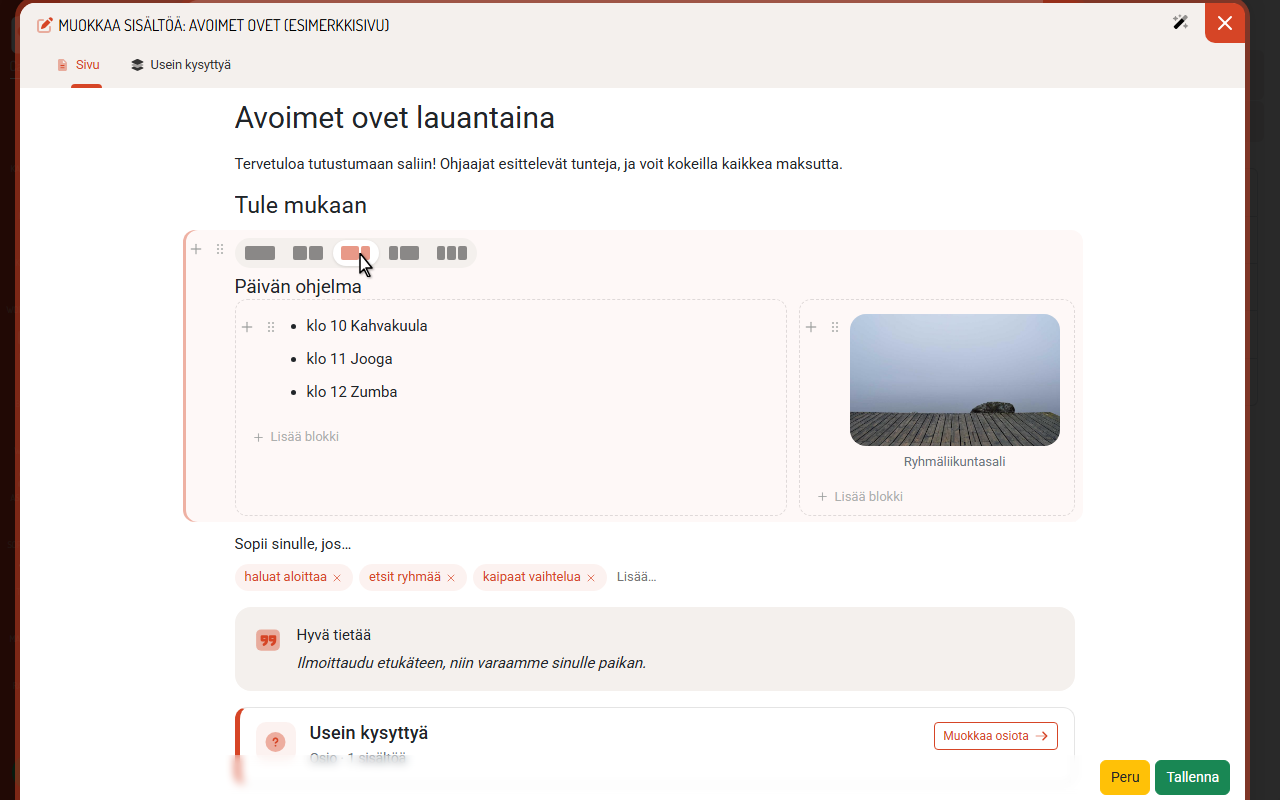Switch to the Usein kysyttyä tab

click(181, 65)
